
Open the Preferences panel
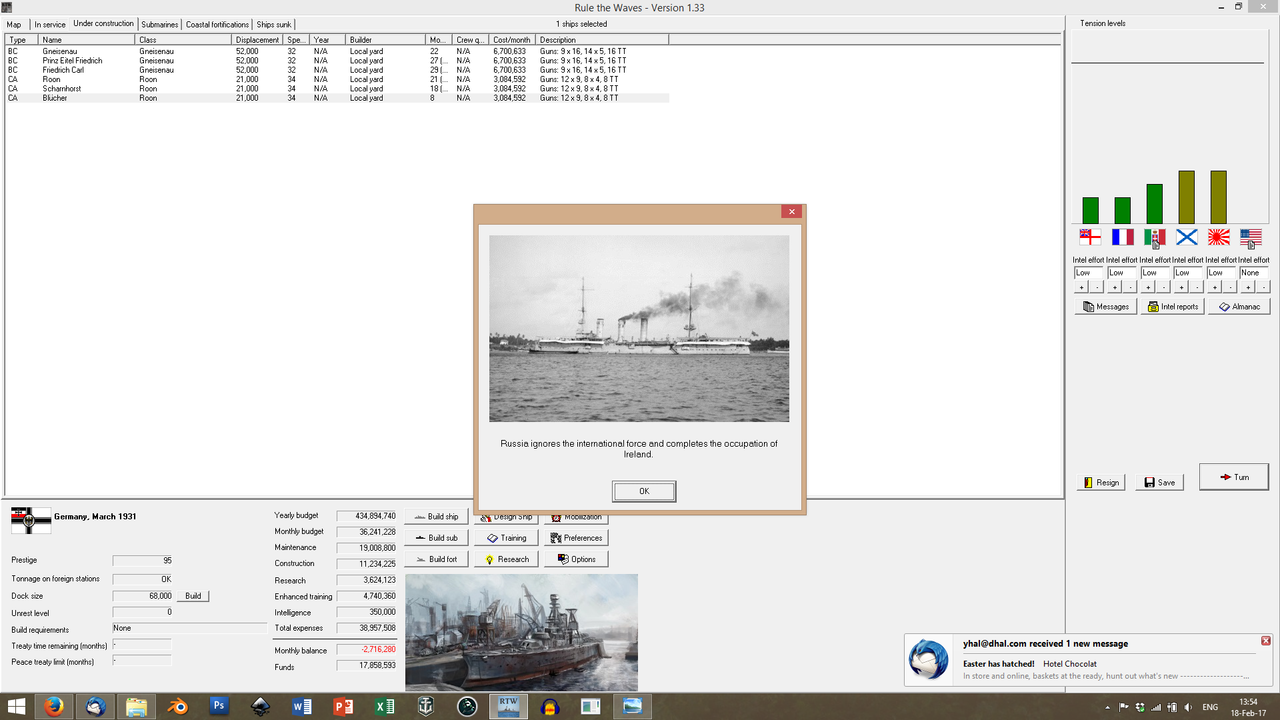[x=576, y=538]
